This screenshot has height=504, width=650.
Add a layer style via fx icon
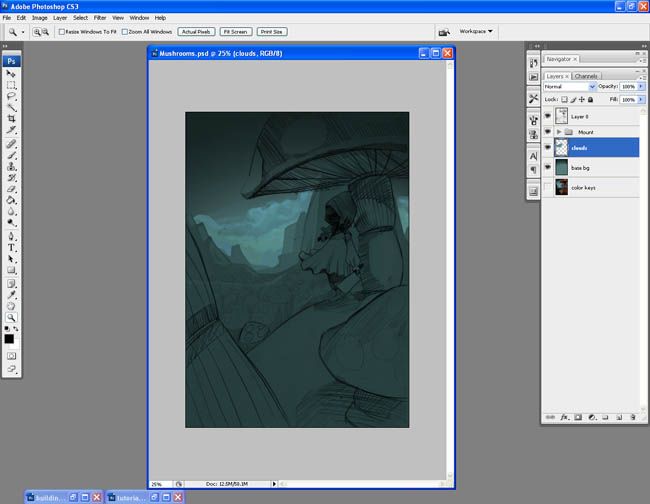pyautogui.click(x=565, y=417)
